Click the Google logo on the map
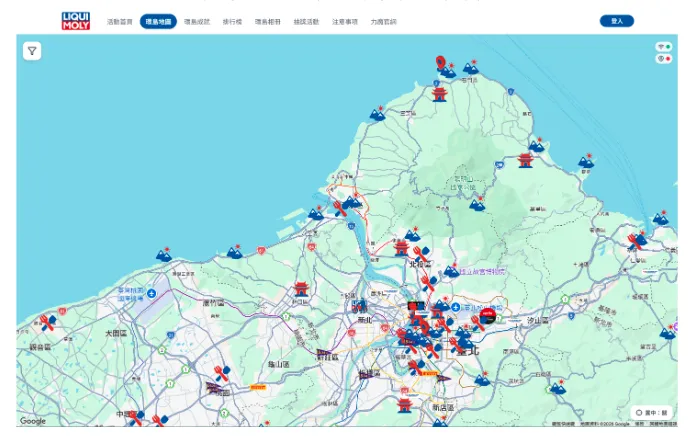Image resolution: width=691 pixels, height=437 pixels. [x=33, y=421]
